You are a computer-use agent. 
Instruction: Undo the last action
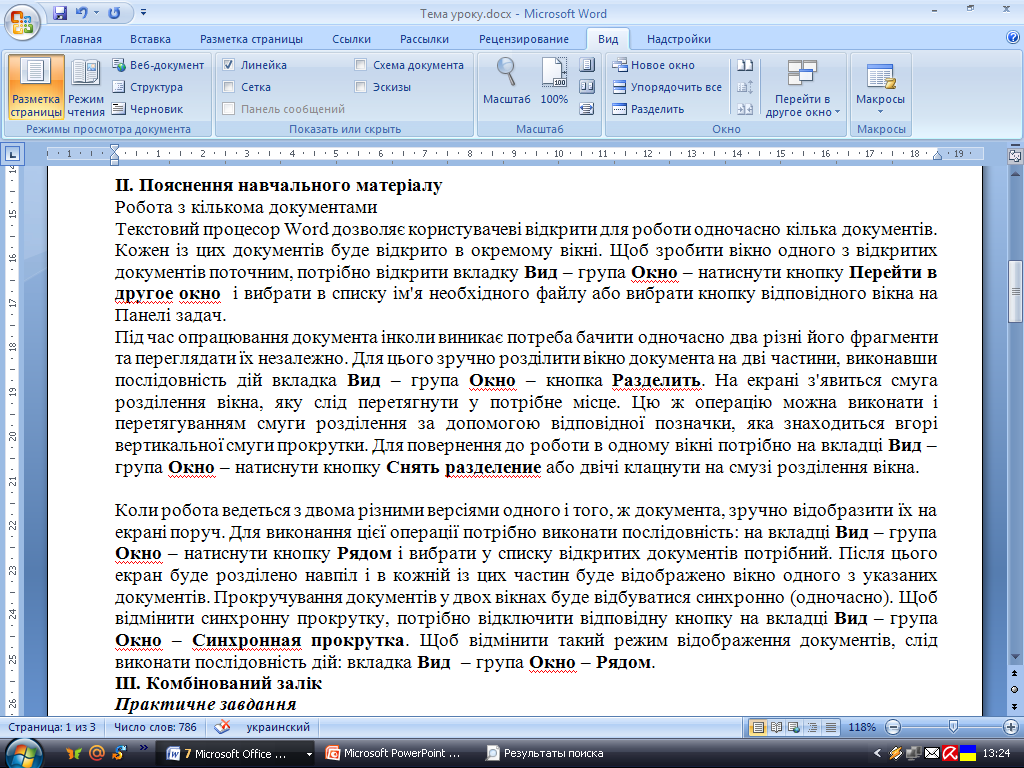coord(82,12)
